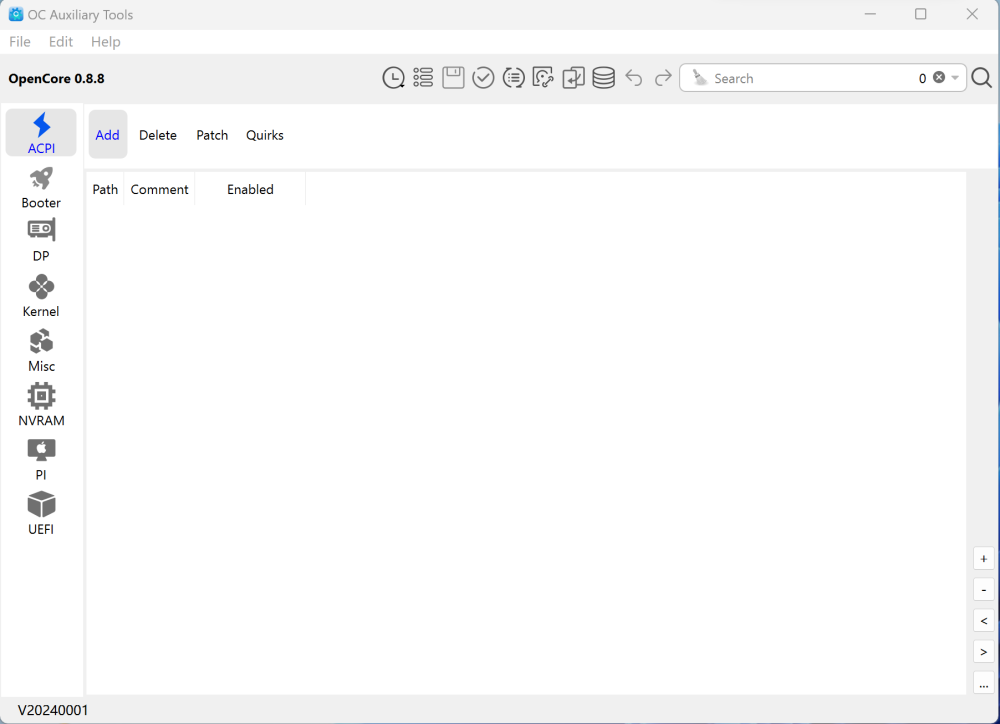Viewport: 1000px width, 724px height.
Task: Open the recent files clock icon
Action: tap(393, 78)
